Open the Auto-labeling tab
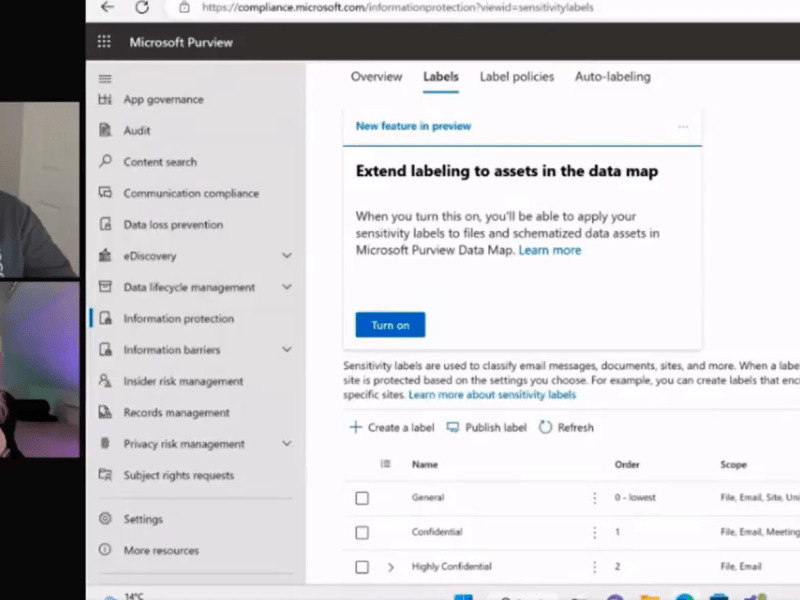The image size is (800, 600). pos(612,76)
